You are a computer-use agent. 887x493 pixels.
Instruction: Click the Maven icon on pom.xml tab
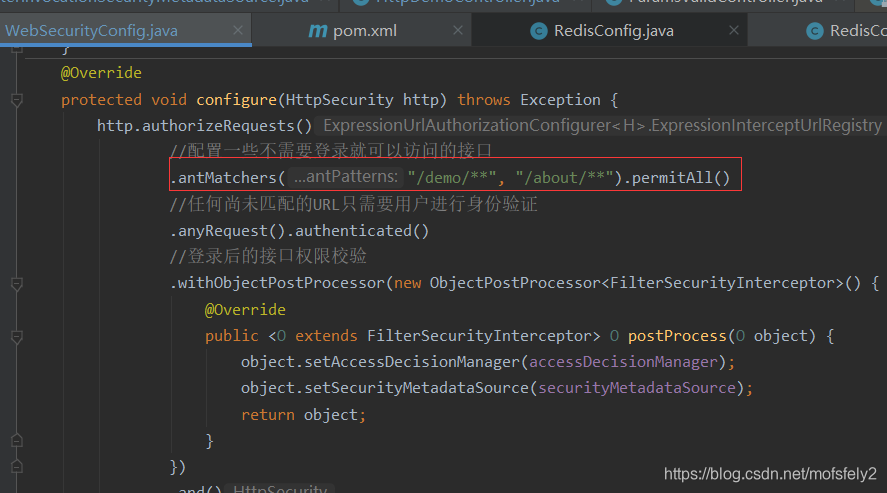coord(318,31)
